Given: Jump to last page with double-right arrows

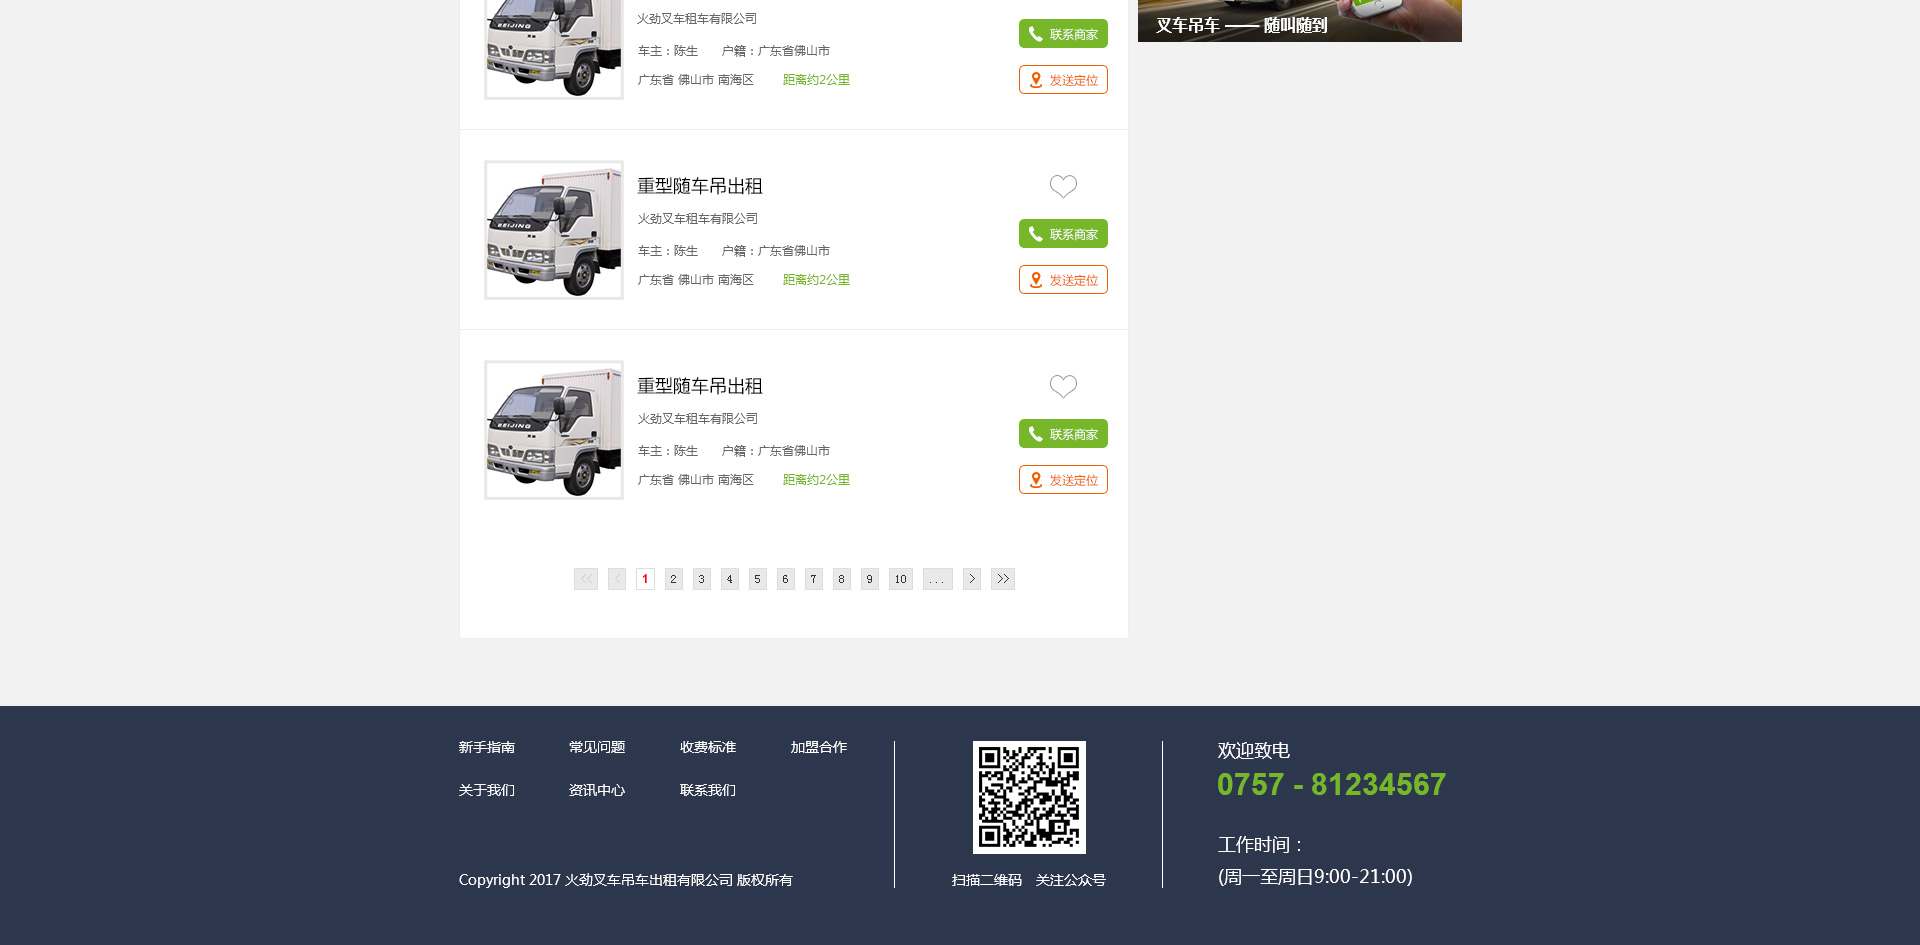Looking at the screenshot, I should [1003, 579].
